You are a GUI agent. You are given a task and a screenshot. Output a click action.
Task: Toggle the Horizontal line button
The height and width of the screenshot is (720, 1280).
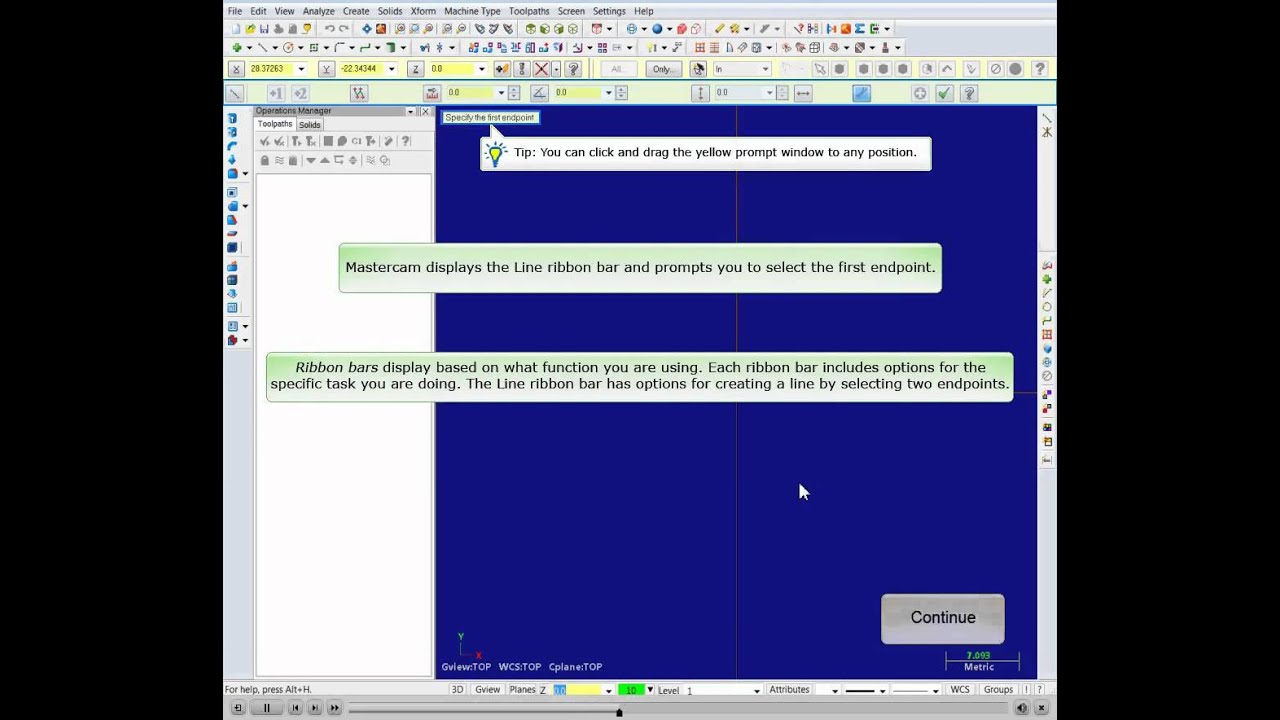(803, 93)
